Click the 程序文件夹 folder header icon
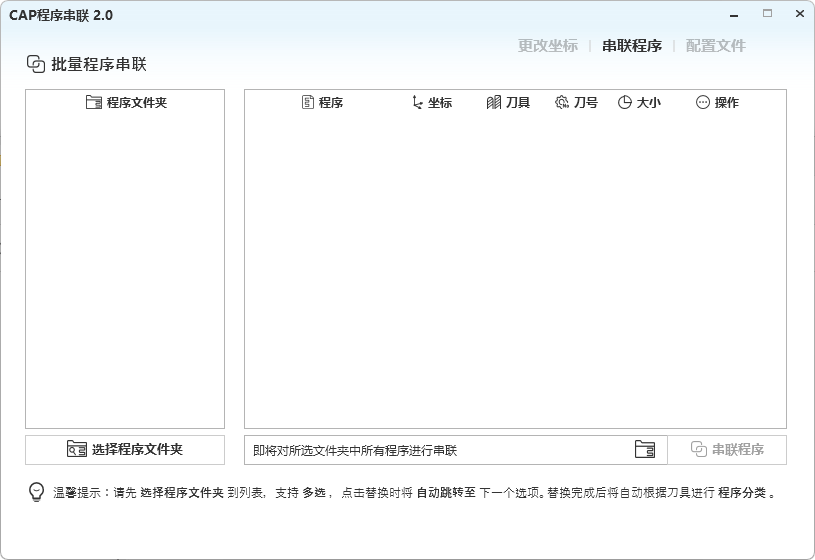Image resolution: width=815 pixels, height=560 pixels. tap(94, 102)
